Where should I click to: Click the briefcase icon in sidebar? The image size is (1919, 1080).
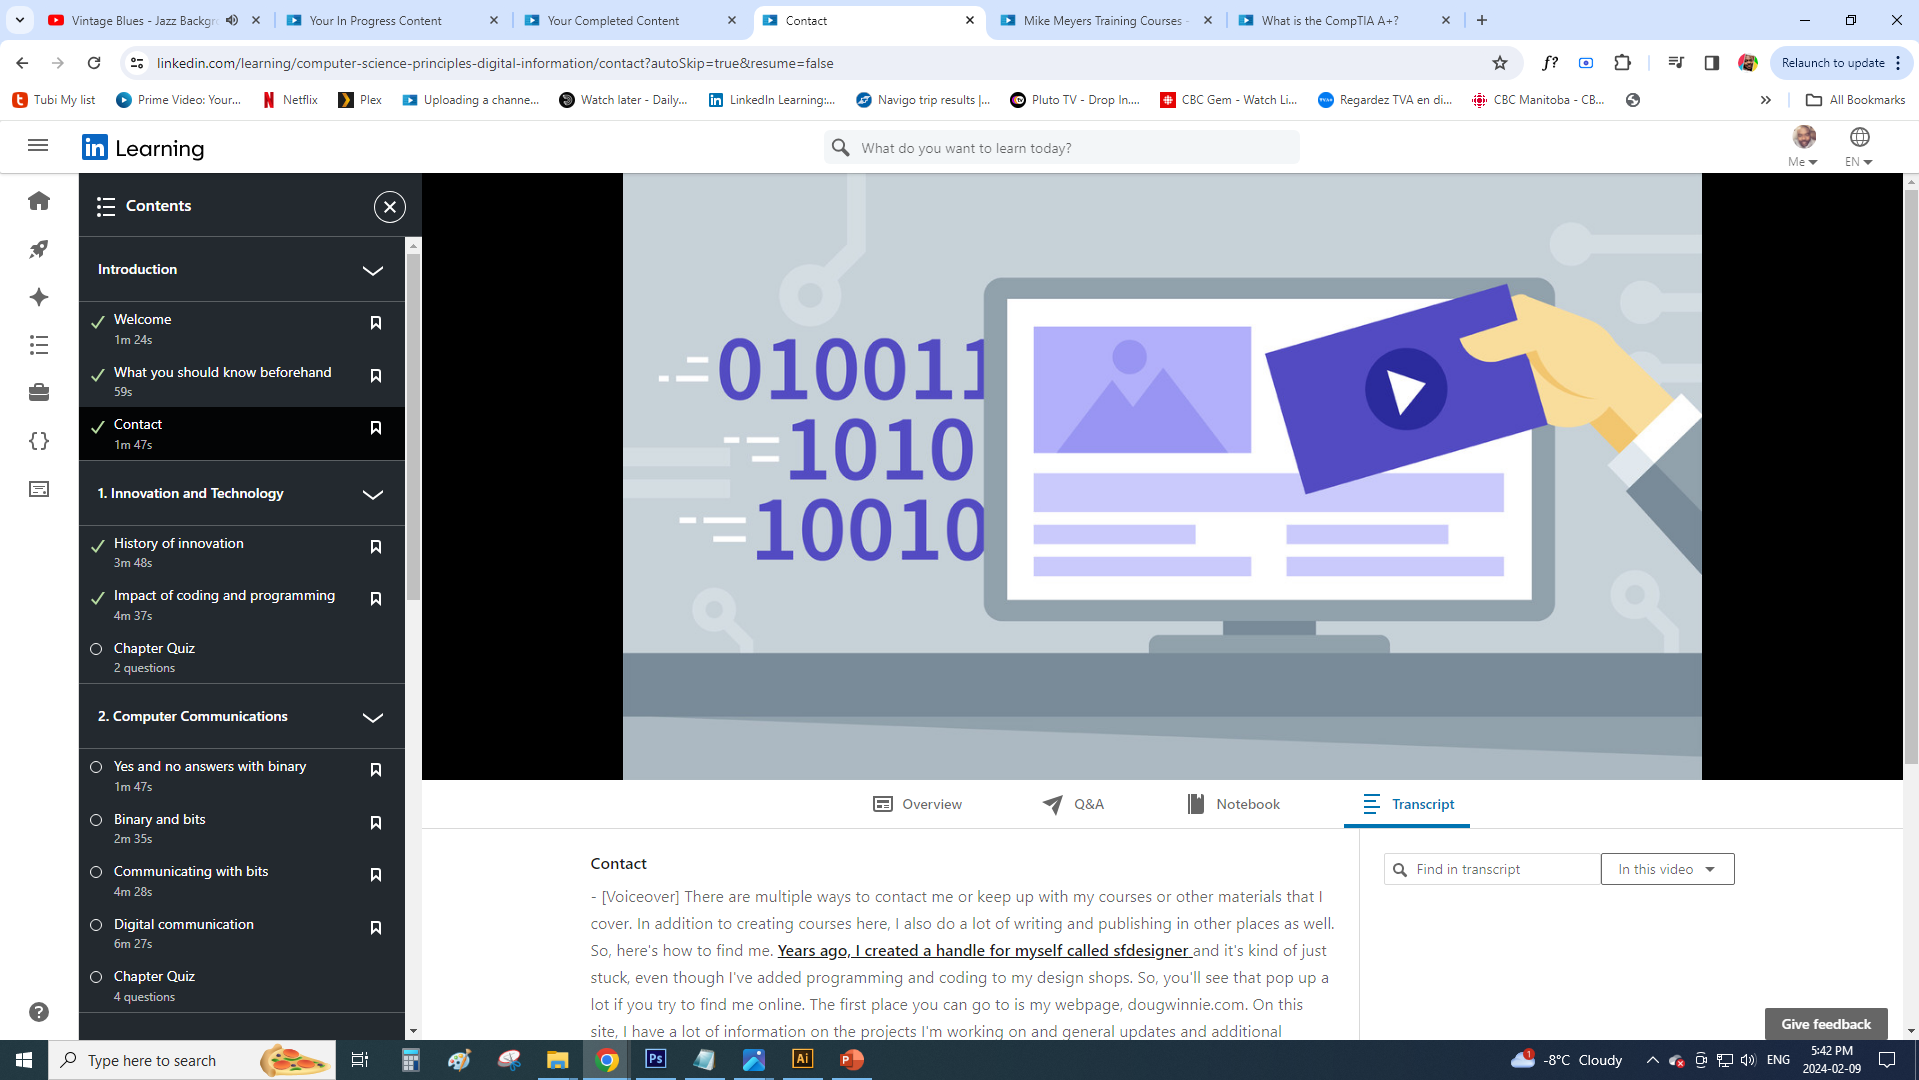click(39, 392)
